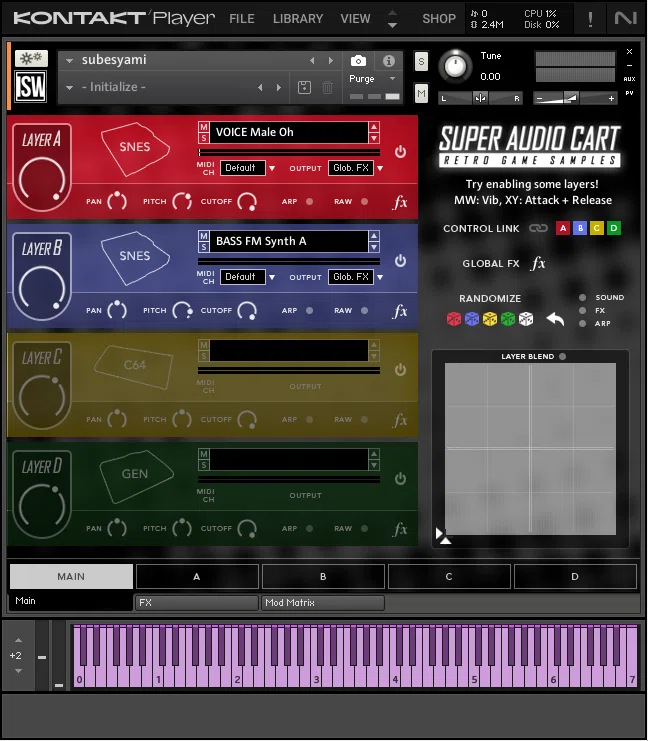Toggle the Randomize FX option
This screenshot has width=648, height=741.
tap(582, 310)
